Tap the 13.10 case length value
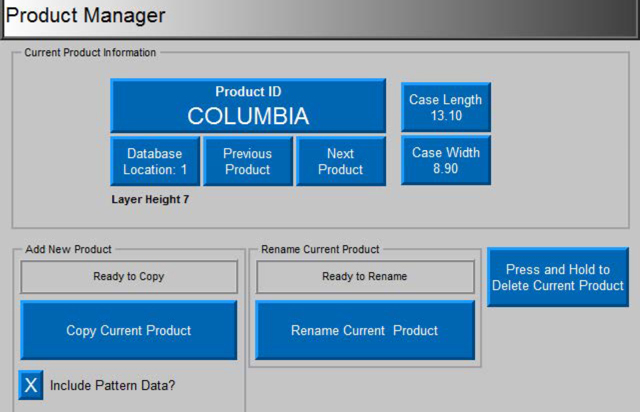The image size is (640, 412). [x=446, y=116]
